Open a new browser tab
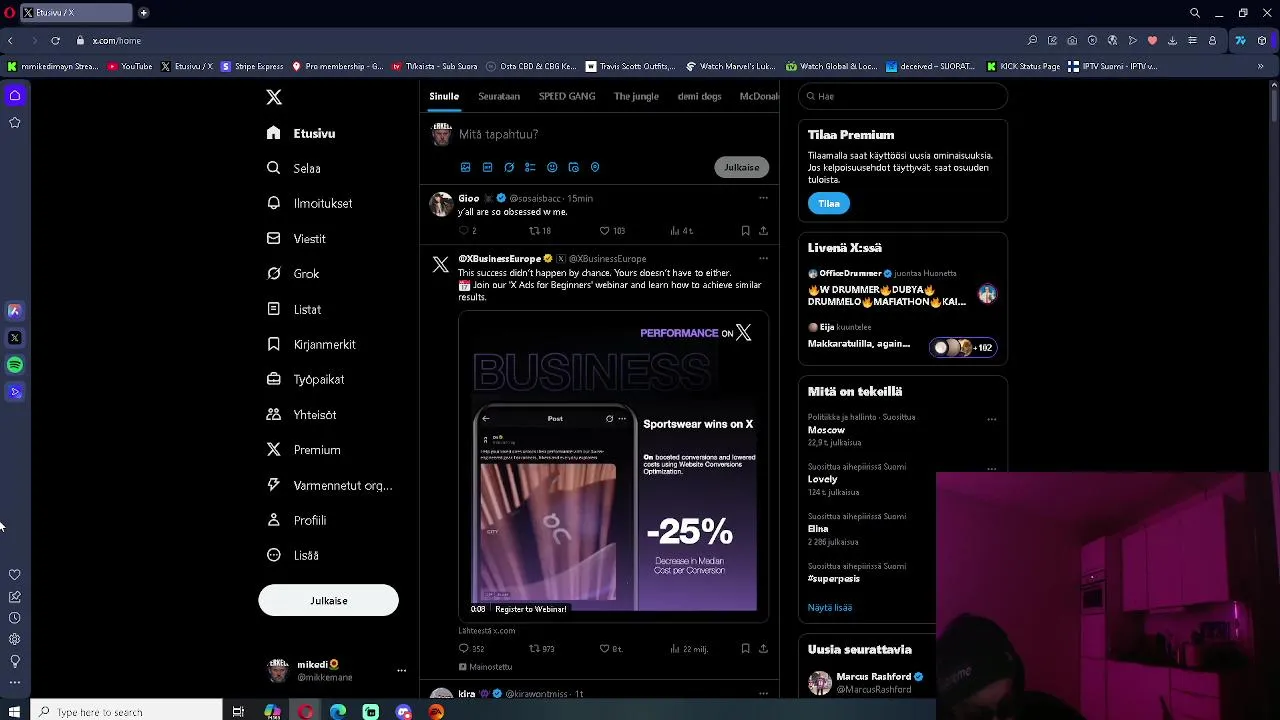The height and width of the screenshot is (720, 1280). pos(144,13)
